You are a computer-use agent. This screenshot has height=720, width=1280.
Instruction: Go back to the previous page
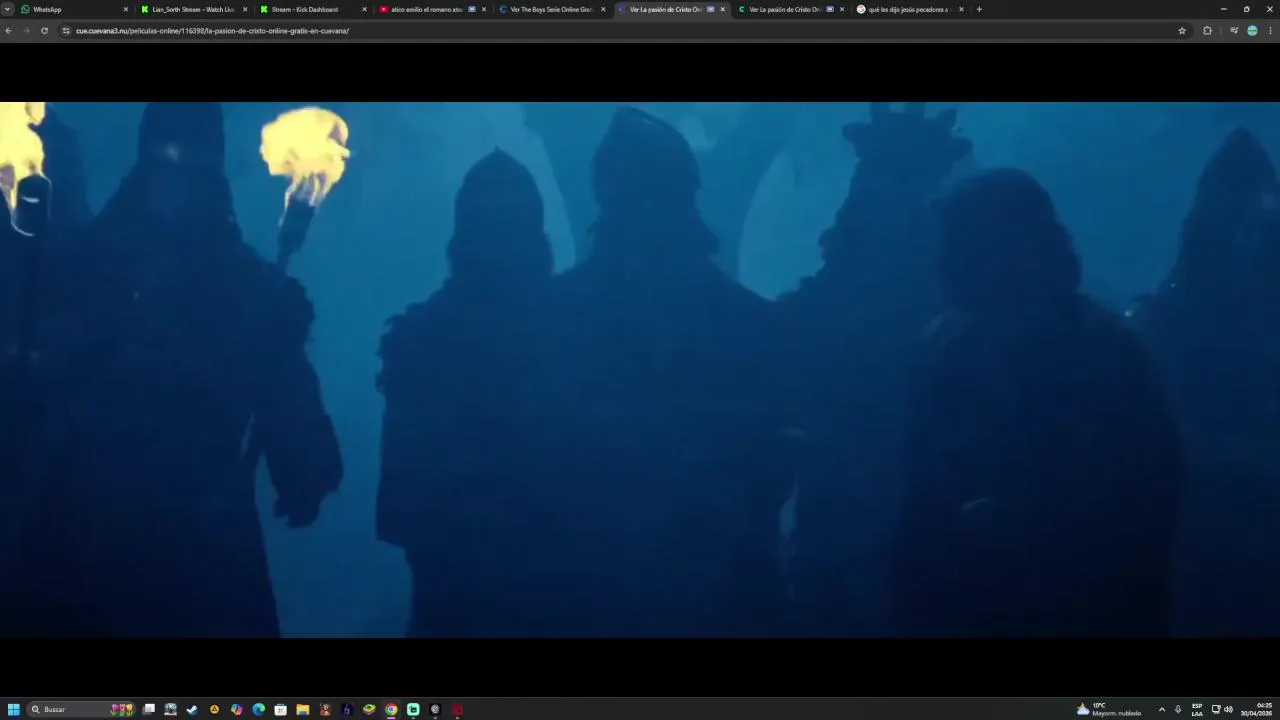8,31
